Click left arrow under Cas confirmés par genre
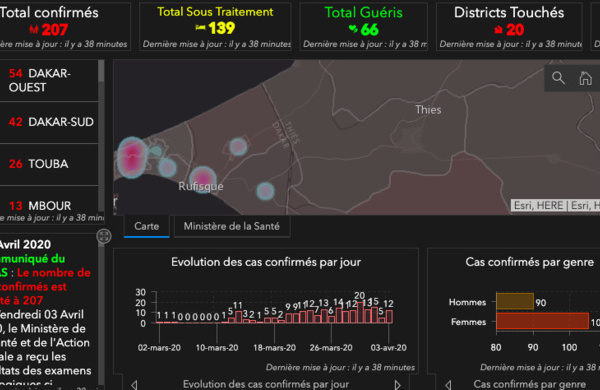The image size is (600, 390). coord(448,385)
